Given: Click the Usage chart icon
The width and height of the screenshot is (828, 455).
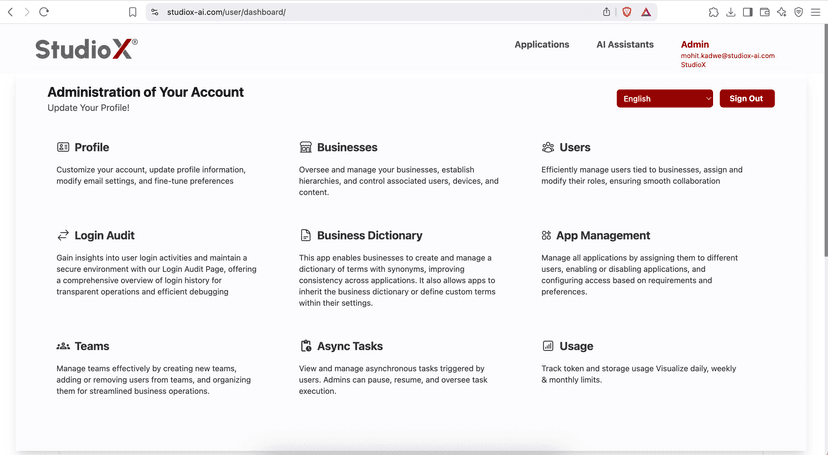Looking at the screenshot, I should coord(548,346).
